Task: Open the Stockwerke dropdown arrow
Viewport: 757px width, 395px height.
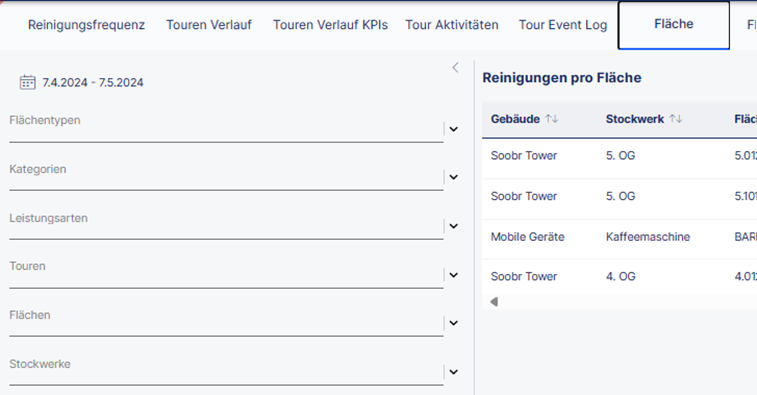Action: (453, 372)
